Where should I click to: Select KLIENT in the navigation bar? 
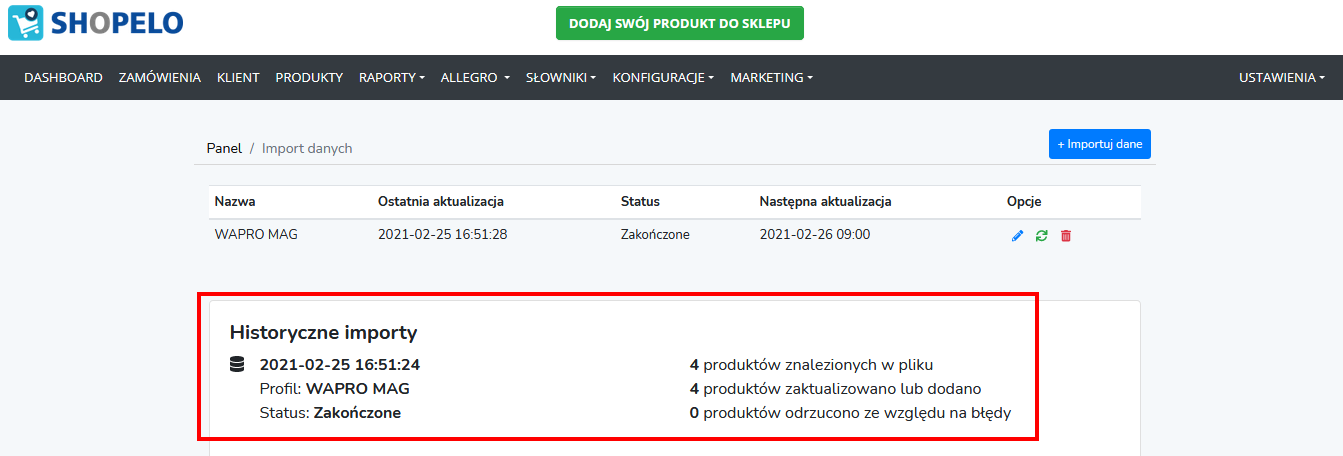click(238, 77)
